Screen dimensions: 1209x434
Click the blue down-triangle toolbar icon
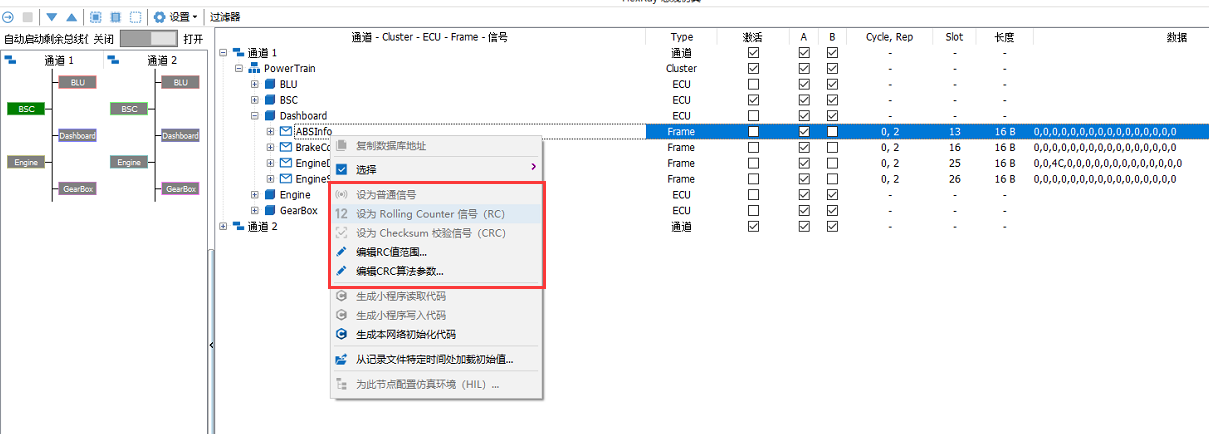pyautogui.click(x=52, y=17)
